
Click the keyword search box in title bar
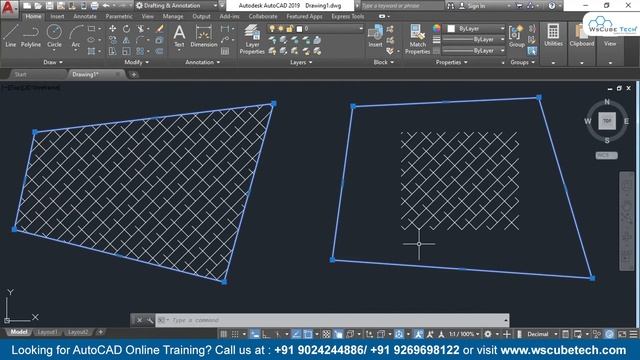(402, 6)
